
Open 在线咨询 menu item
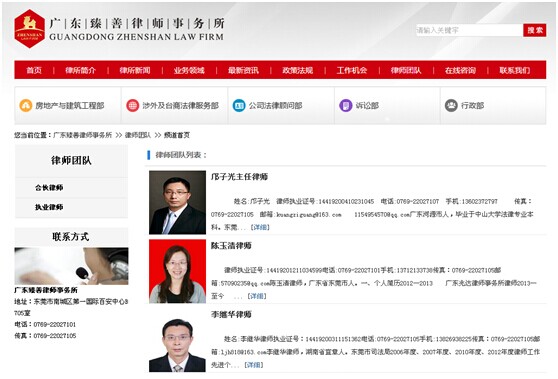pos(460,70)
